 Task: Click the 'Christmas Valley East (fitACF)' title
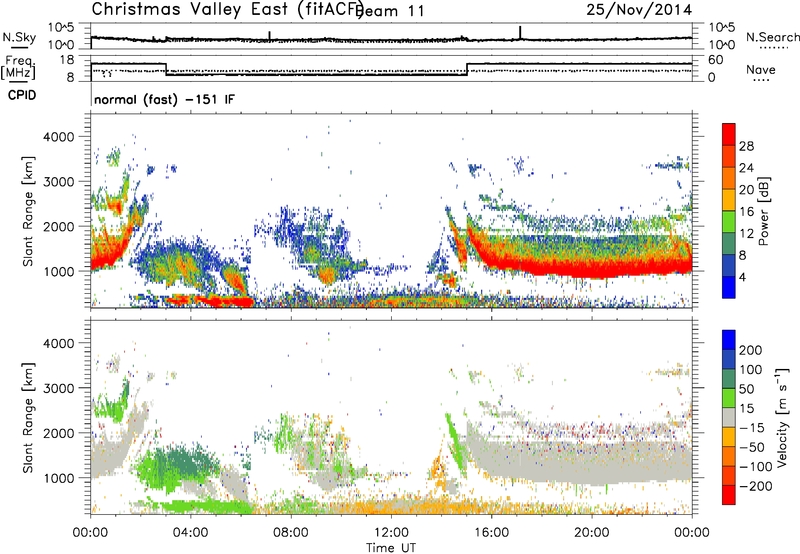point(228,9)
